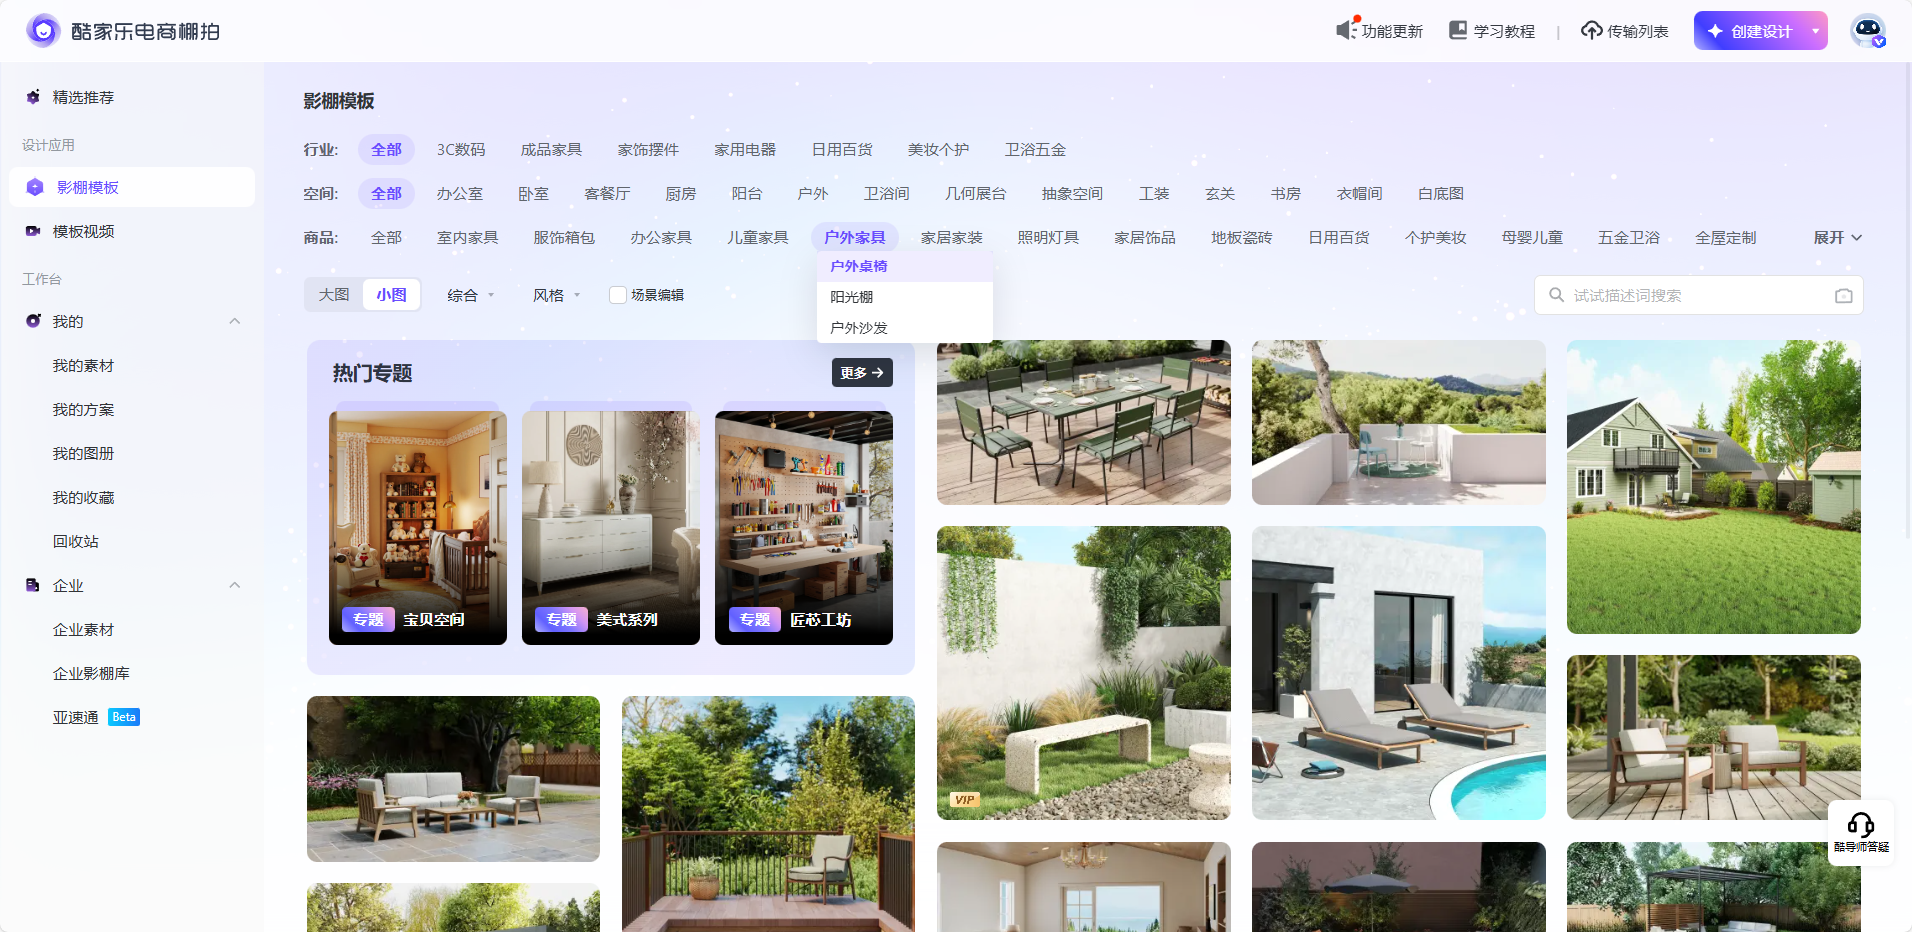Viewport: 1912px width, 932px height.
Task: Open poolside lounge chairs template
Action: [x=1399, y=673]
